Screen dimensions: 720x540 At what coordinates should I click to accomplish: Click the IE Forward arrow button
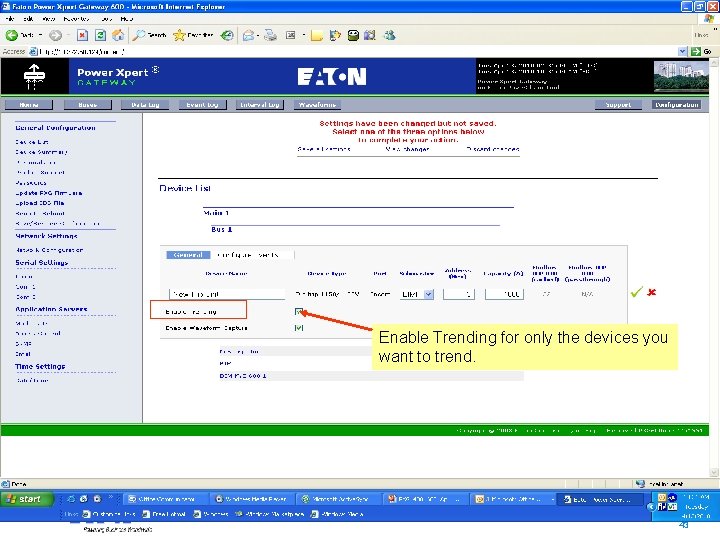[55, 35]
